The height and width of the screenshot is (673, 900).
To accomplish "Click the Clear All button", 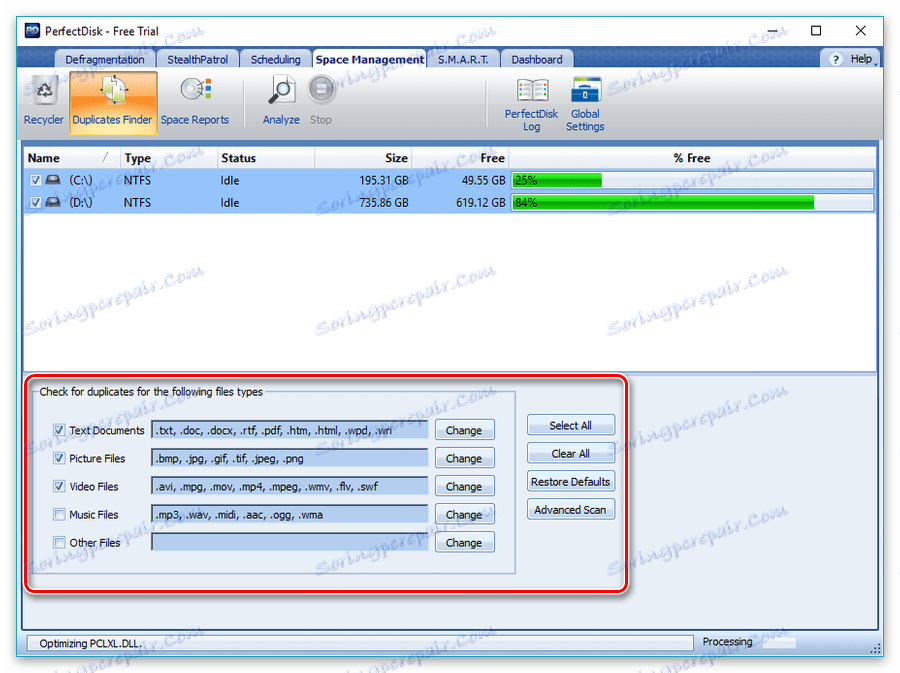I will (571, 453).
